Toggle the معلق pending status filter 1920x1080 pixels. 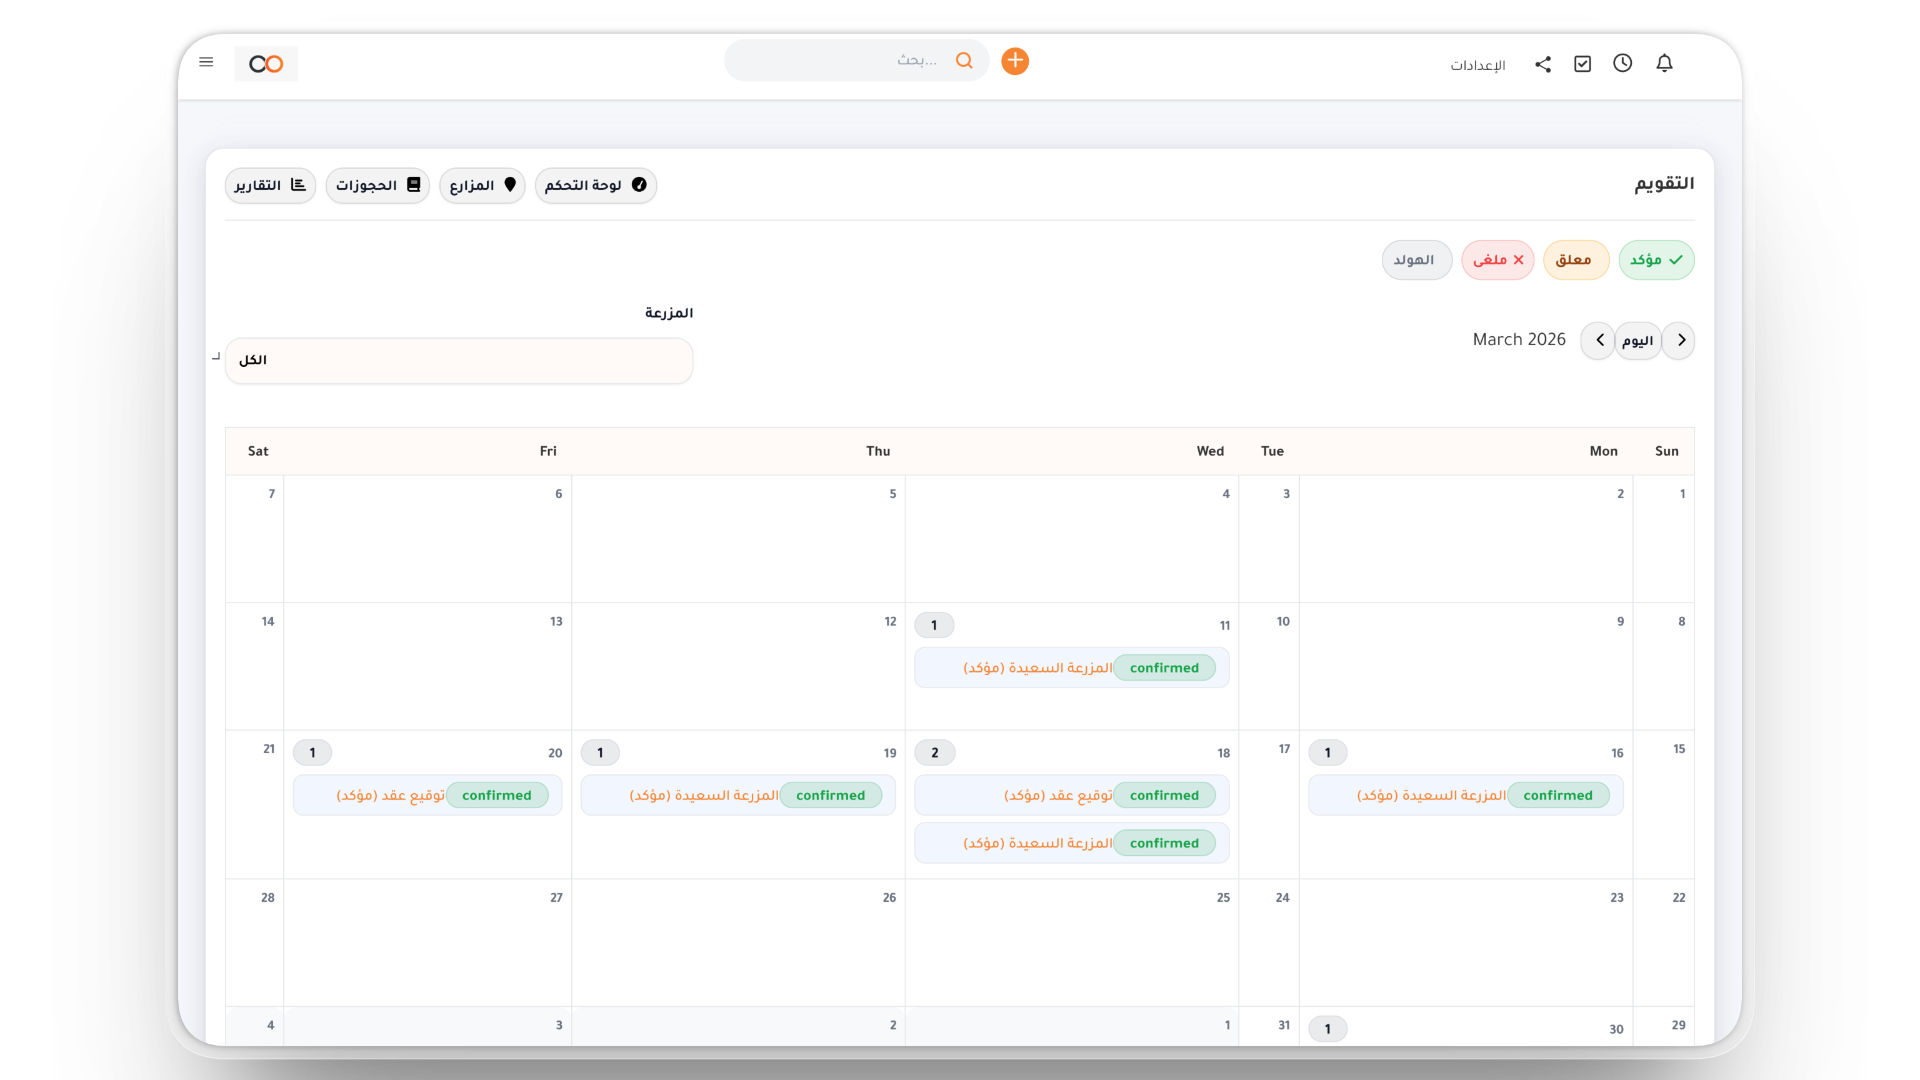click(1575, 260)
